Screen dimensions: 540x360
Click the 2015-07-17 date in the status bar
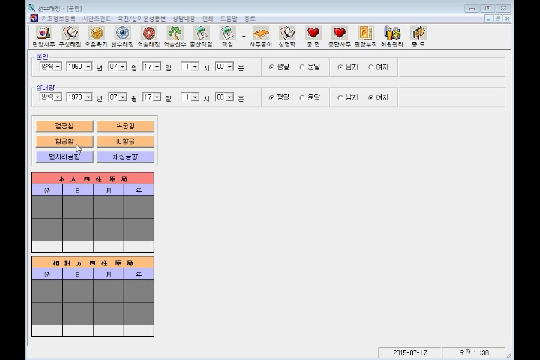410,353
